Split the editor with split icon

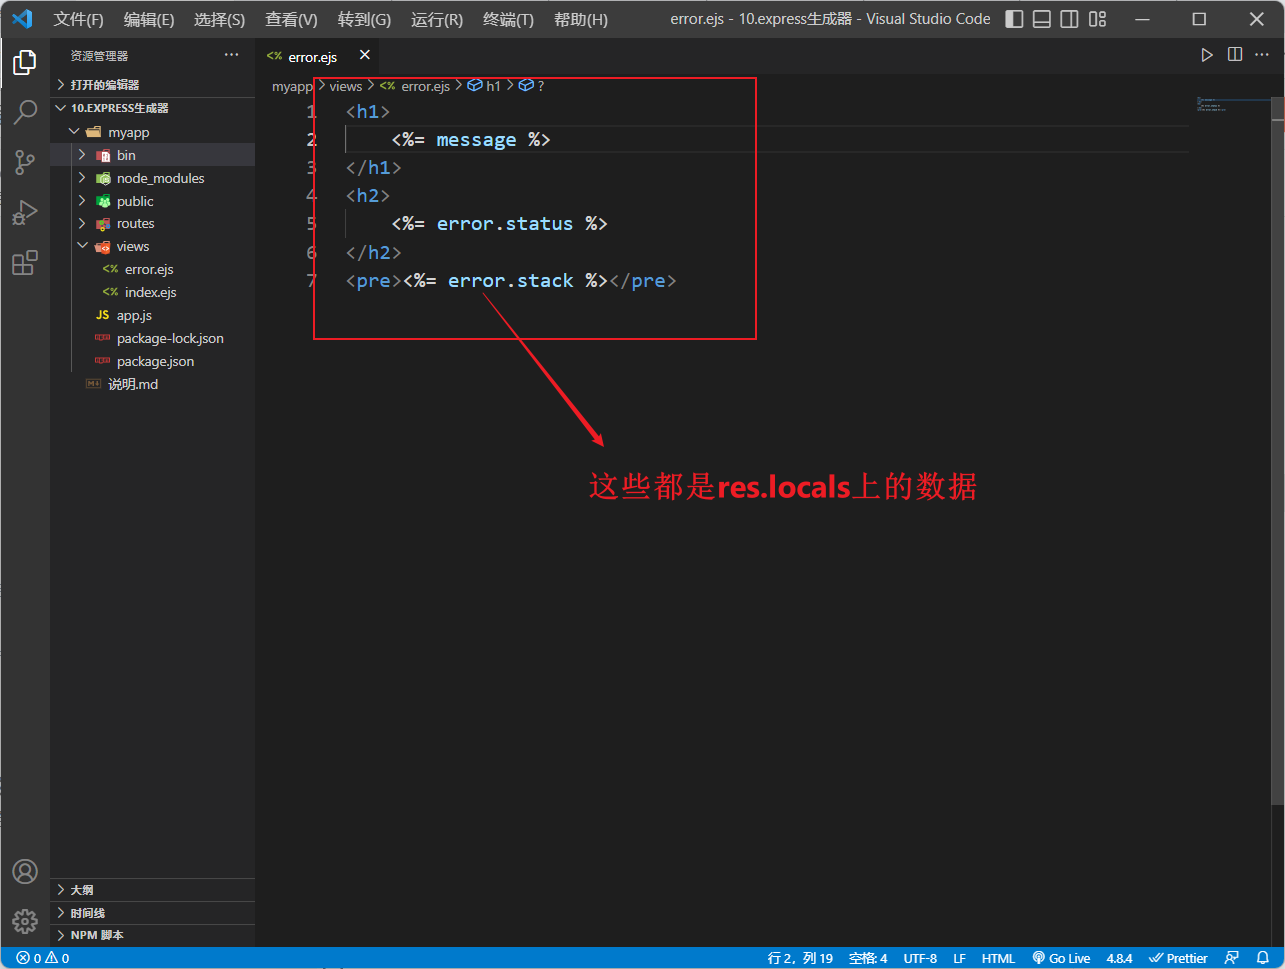(1235, 55)
